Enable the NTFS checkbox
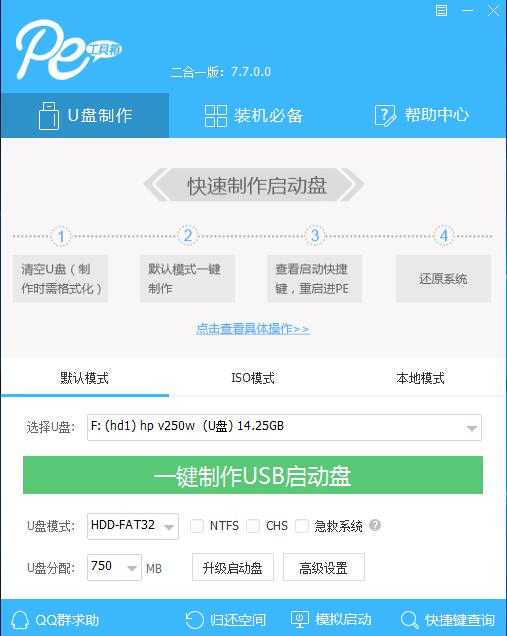507x636 pixels. click(197, 526)
